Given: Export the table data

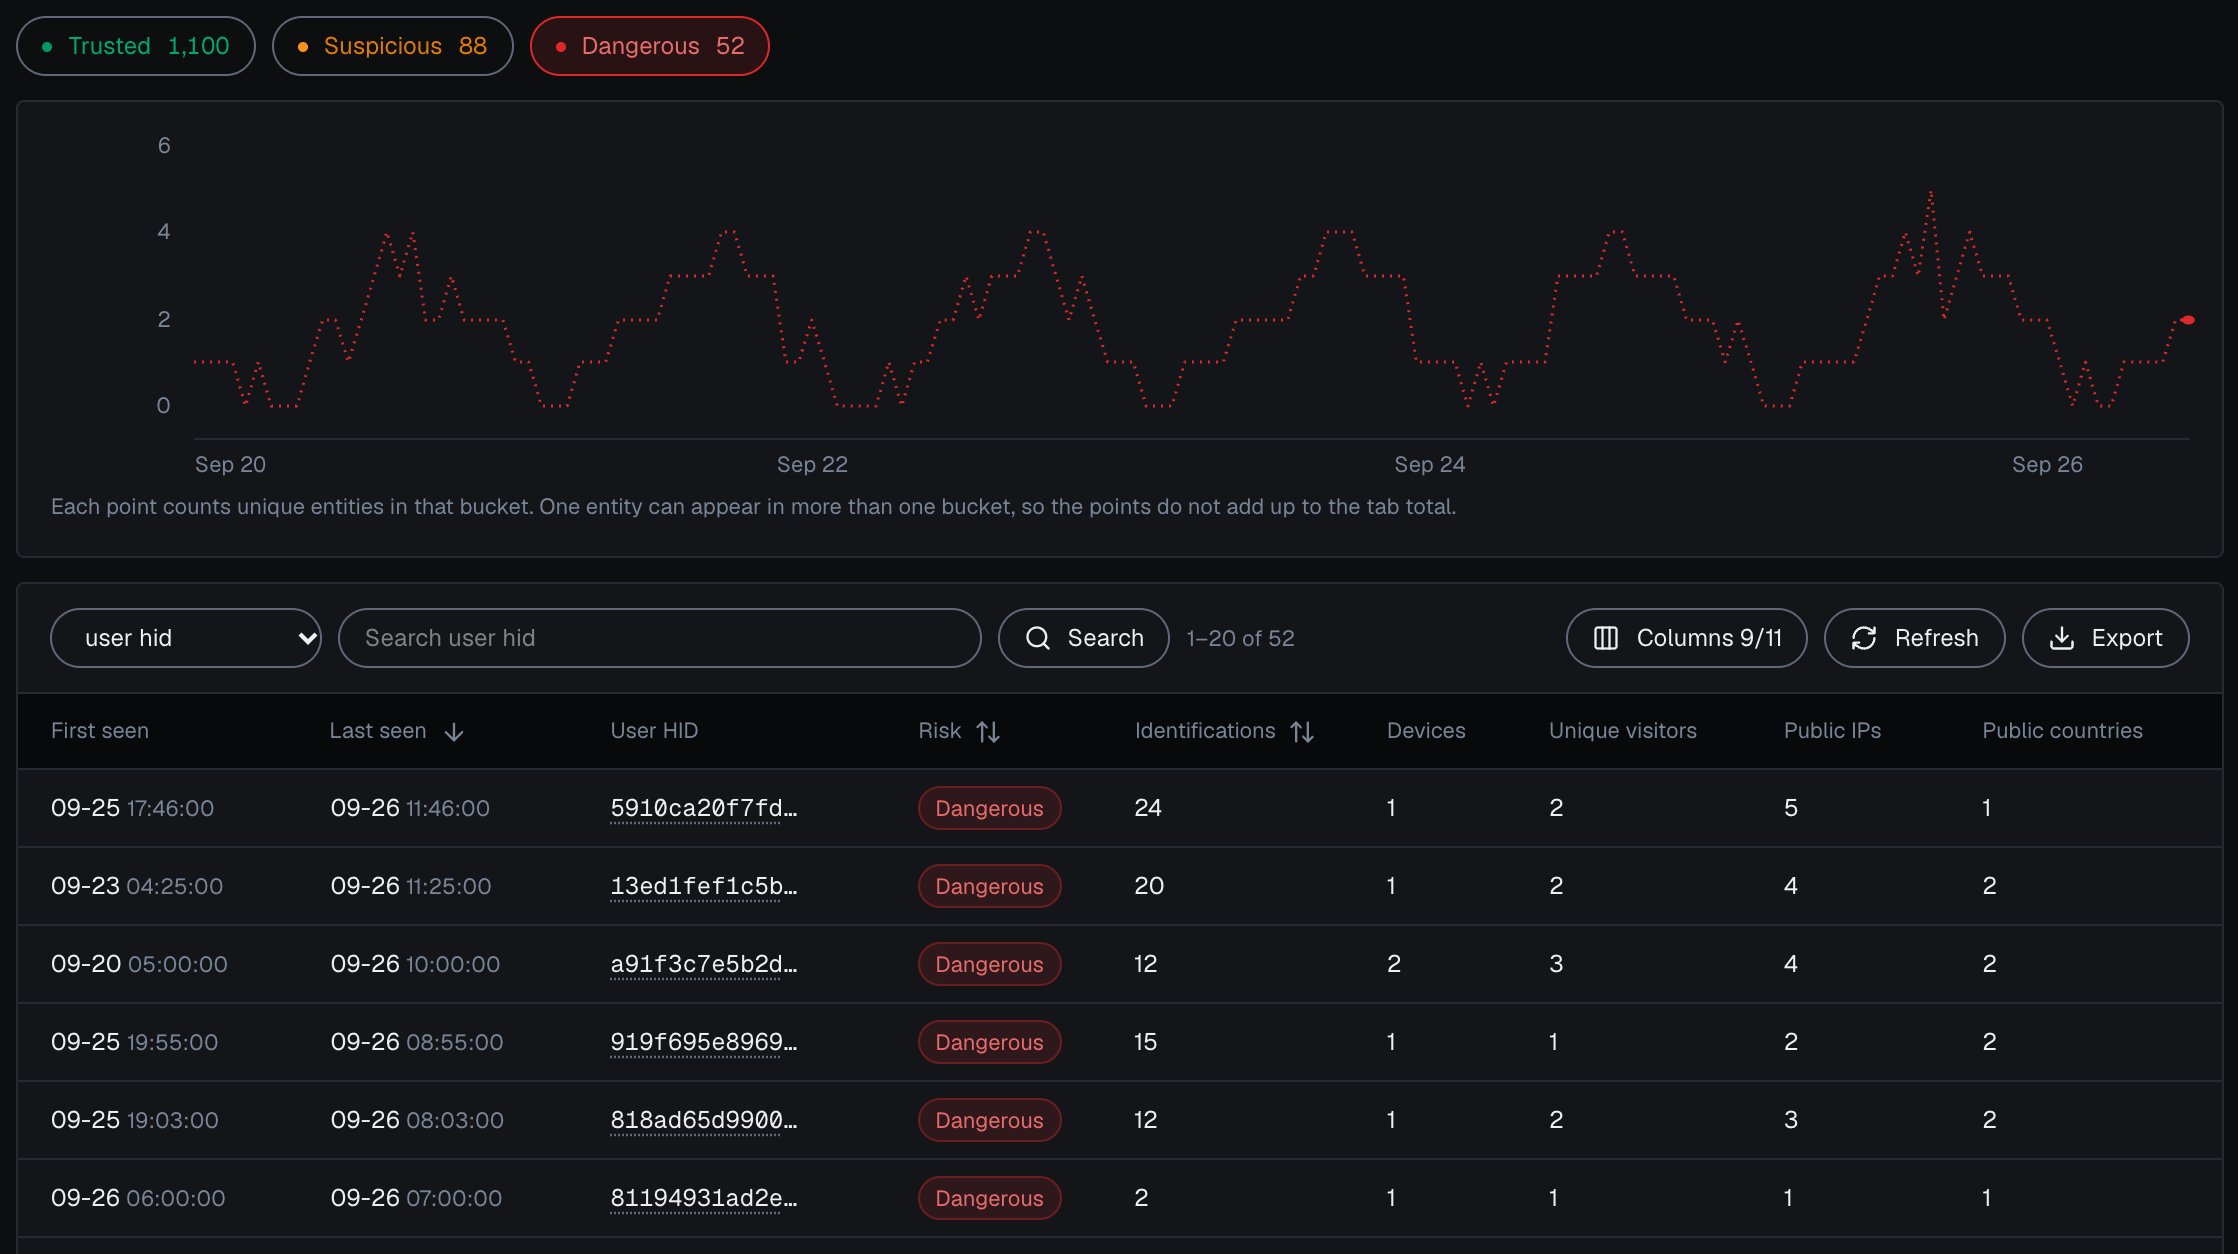Looking at the screenshot, I should coord(2106,638).
